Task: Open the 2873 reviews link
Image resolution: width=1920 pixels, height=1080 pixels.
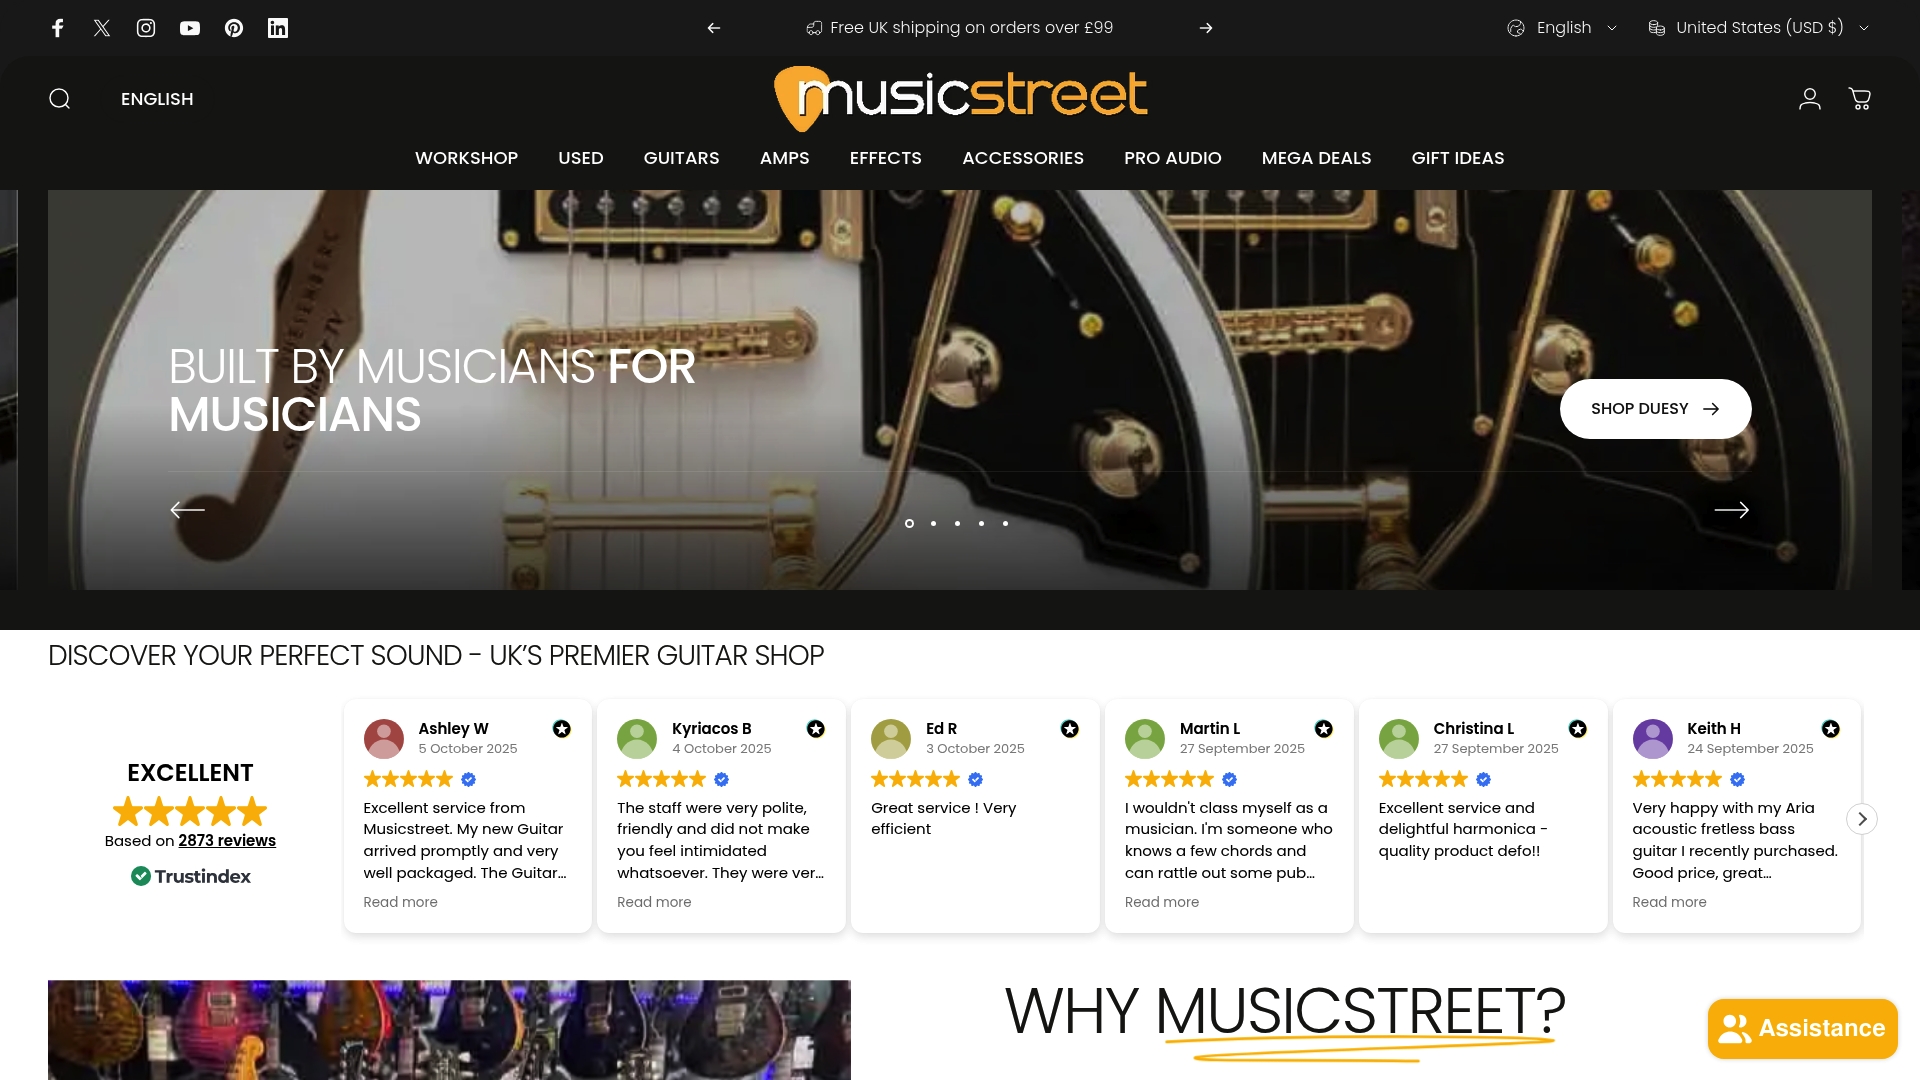Action: [x=227, y=841]
